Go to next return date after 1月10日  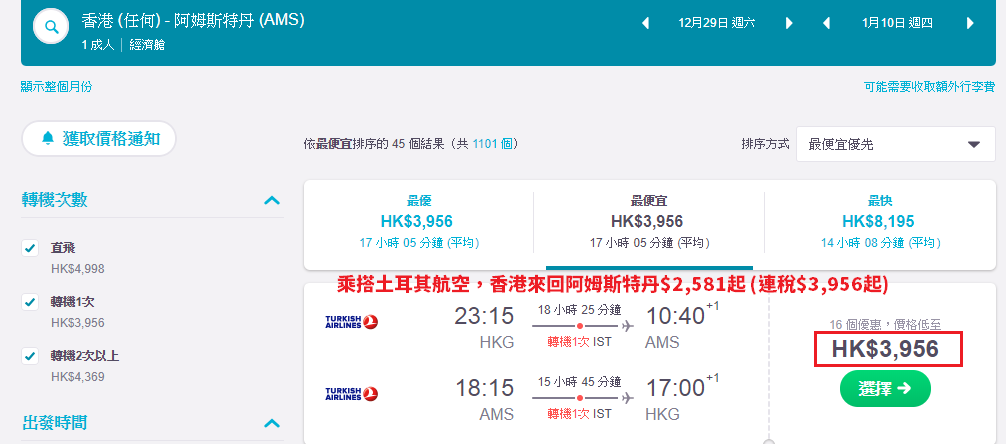970,24
